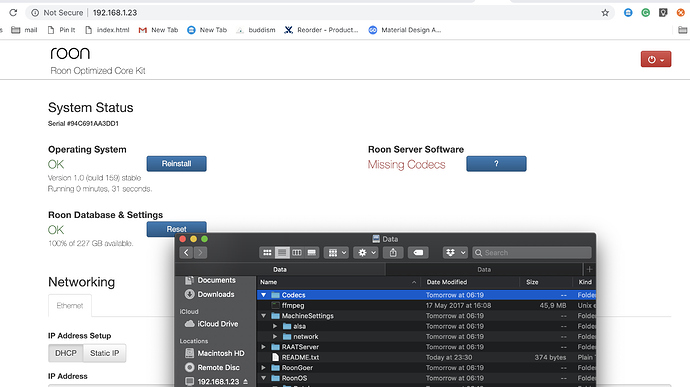This screenshot has height=387, width=690.
Task: Open the Finder share icon
Action: coord(393,253)
